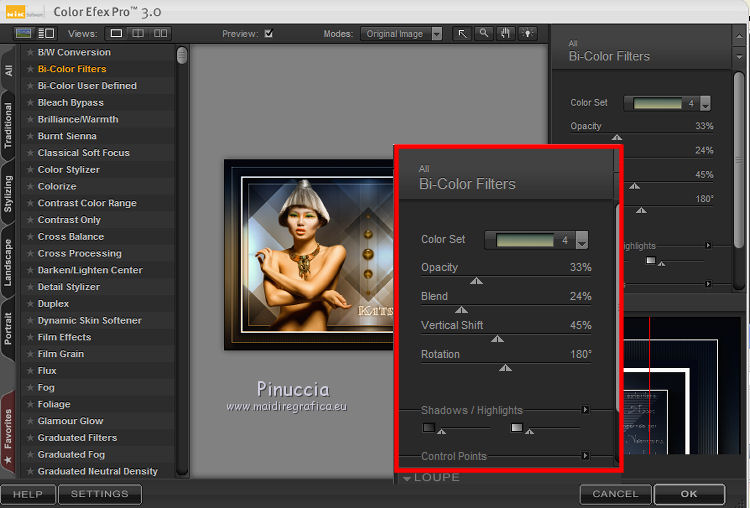This screenshot has width=750, height=508.
Task: Click the CANCEL button
Action: pyautogui.click(x=615, y=494)
